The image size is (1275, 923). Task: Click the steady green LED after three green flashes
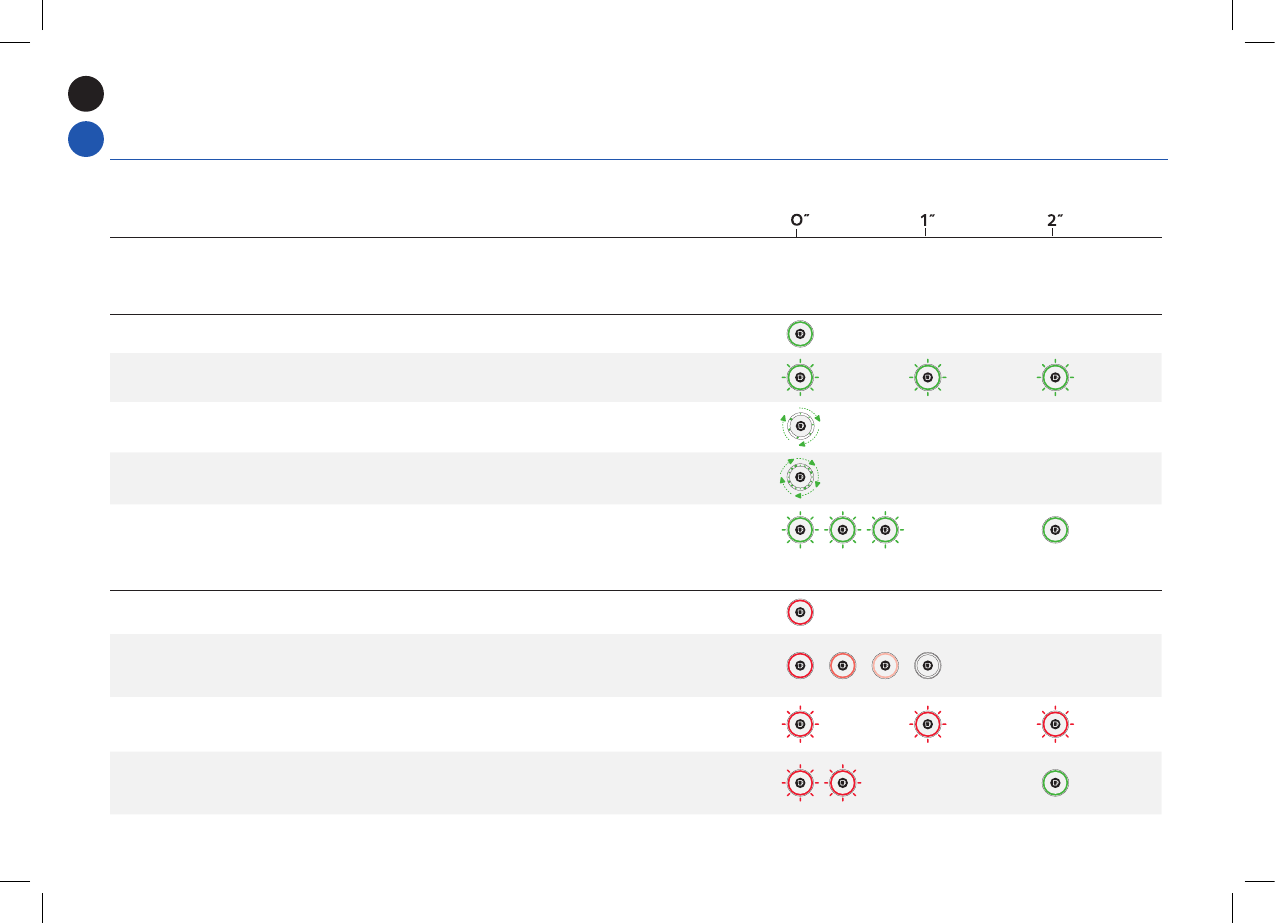pyautogui.click(x=1055, y=529)
